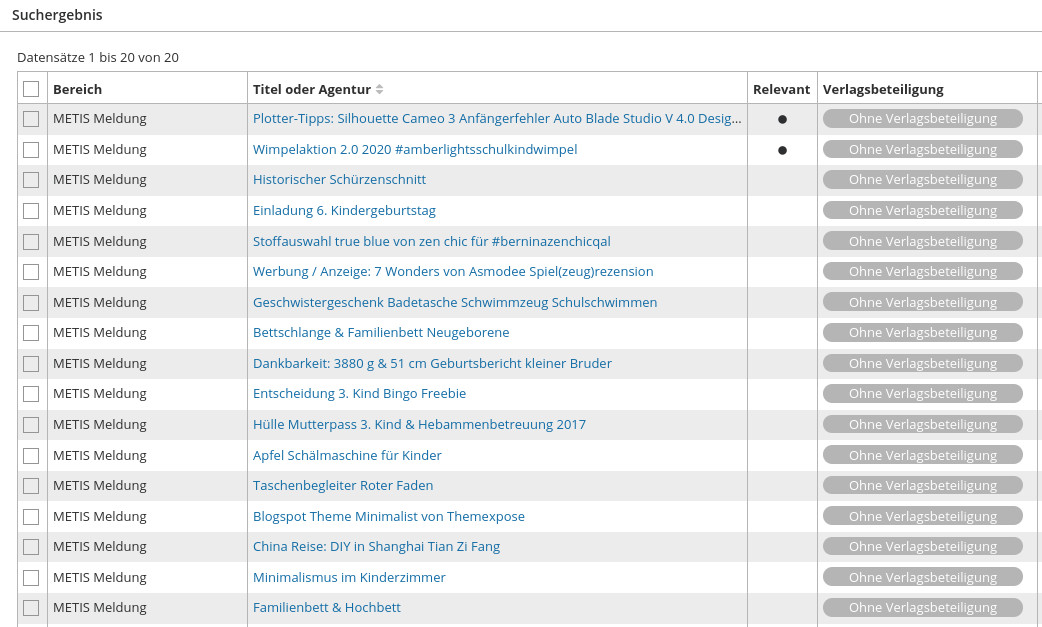The height and width of the screenshot is (627, 1042).
Task: Check the Taschenbegleiter Roter Faden checkbox
Action: [x=31, y=486]
